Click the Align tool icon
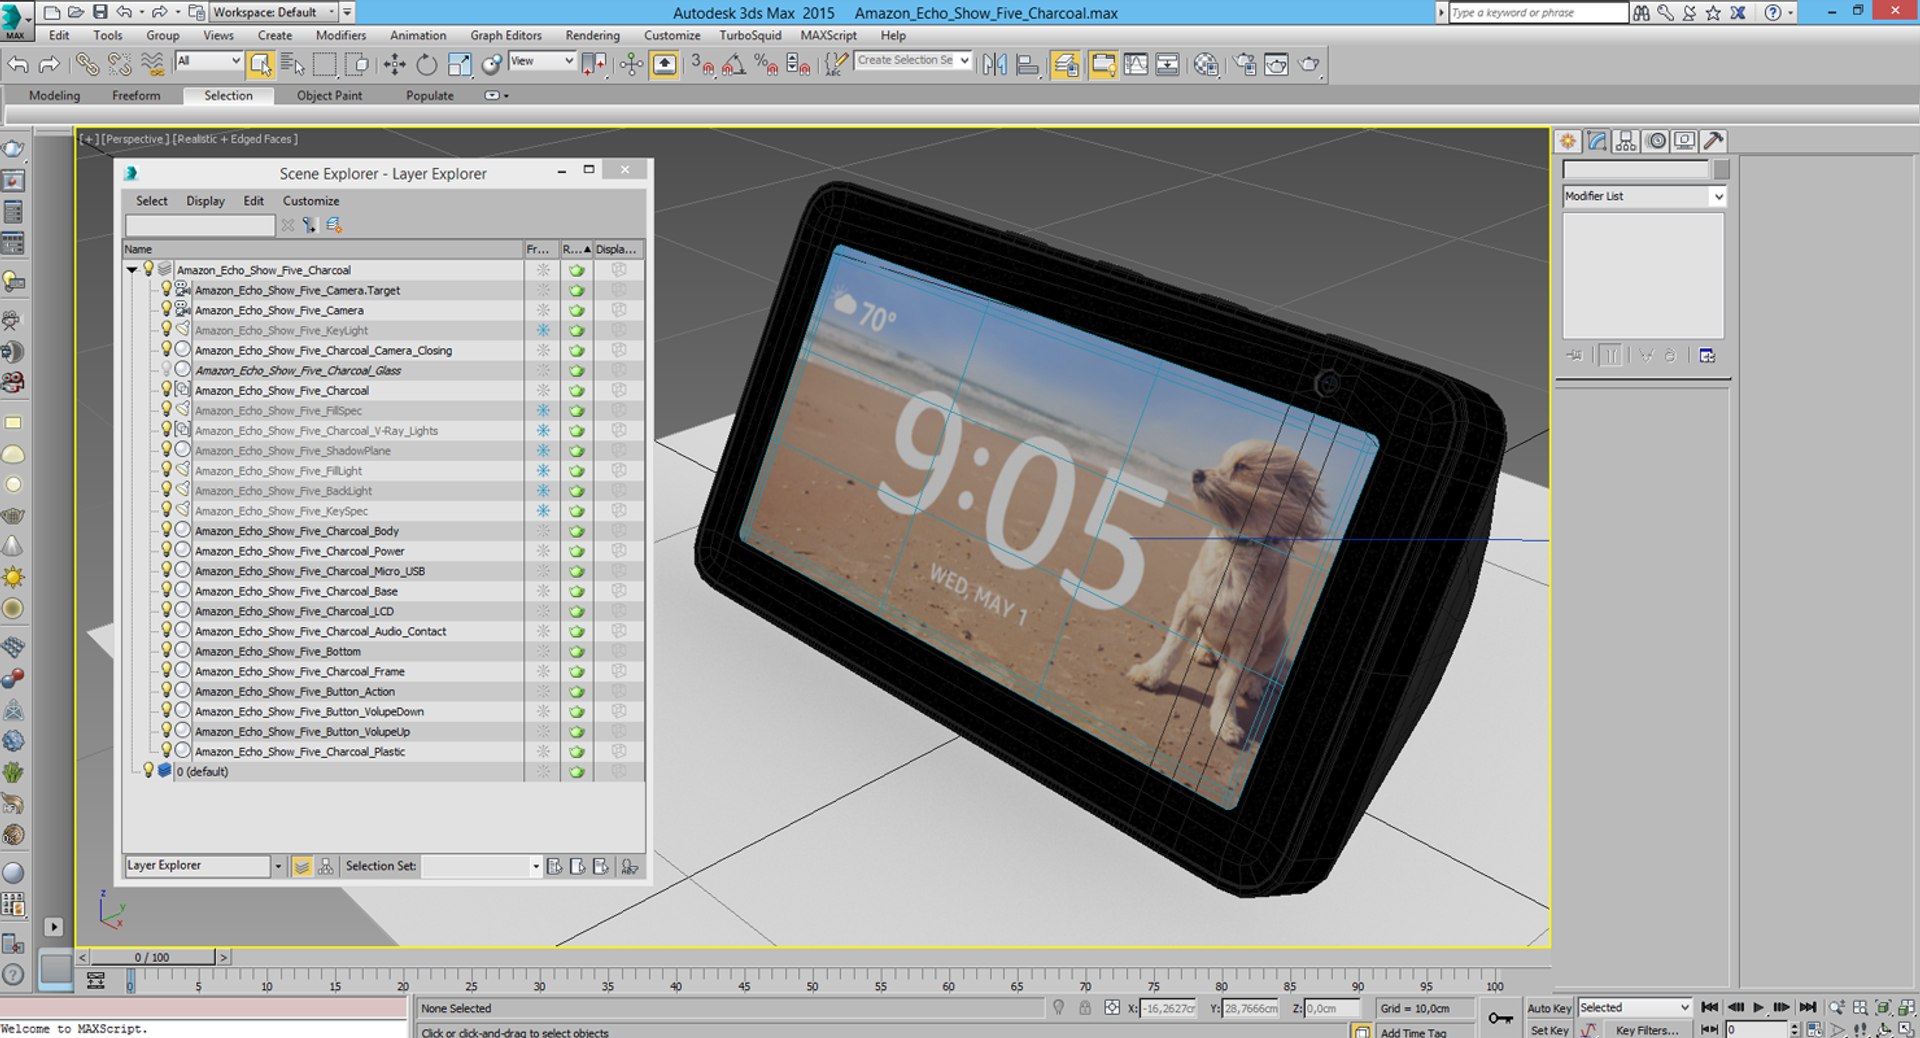The height and width of the screenshot is (1038, 1920). pyautogui.click(x=1027, y=65)
